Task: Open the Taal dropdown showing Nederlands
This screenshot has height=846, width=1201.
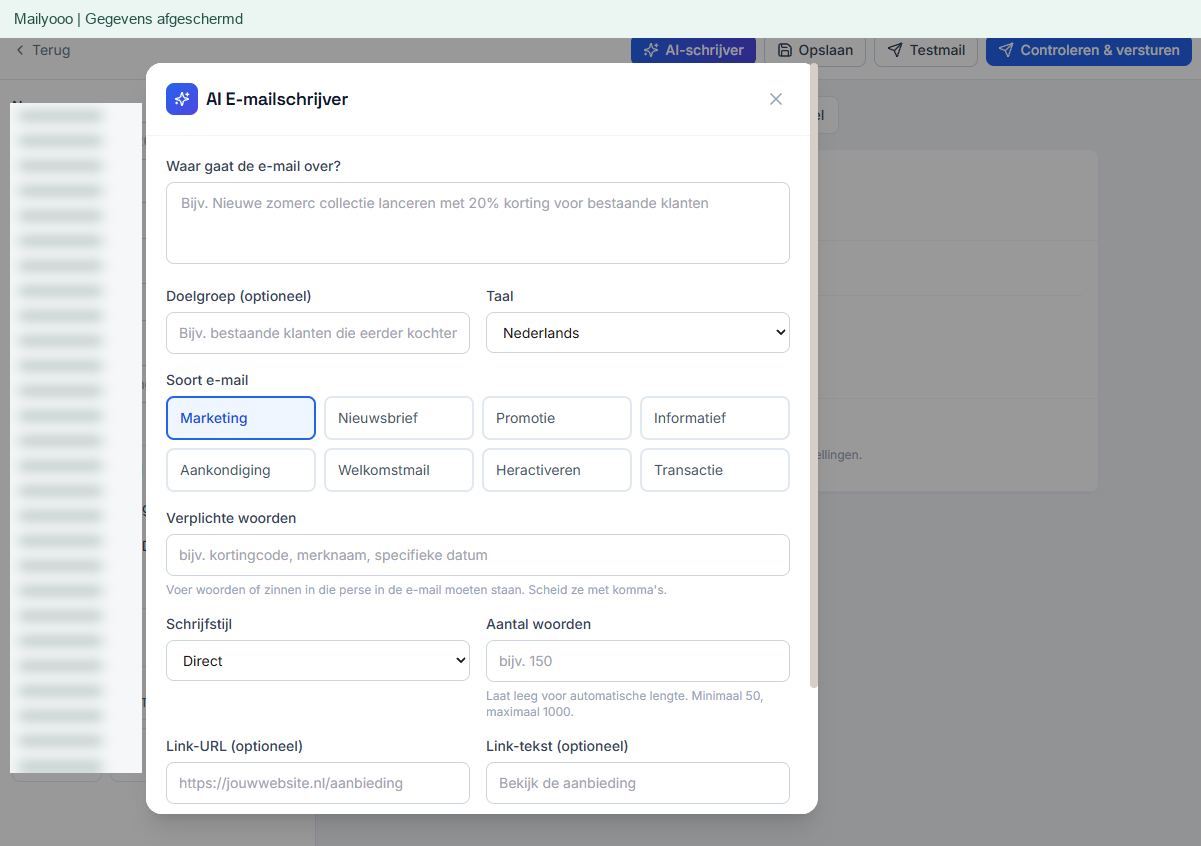Action: (638, 333)
